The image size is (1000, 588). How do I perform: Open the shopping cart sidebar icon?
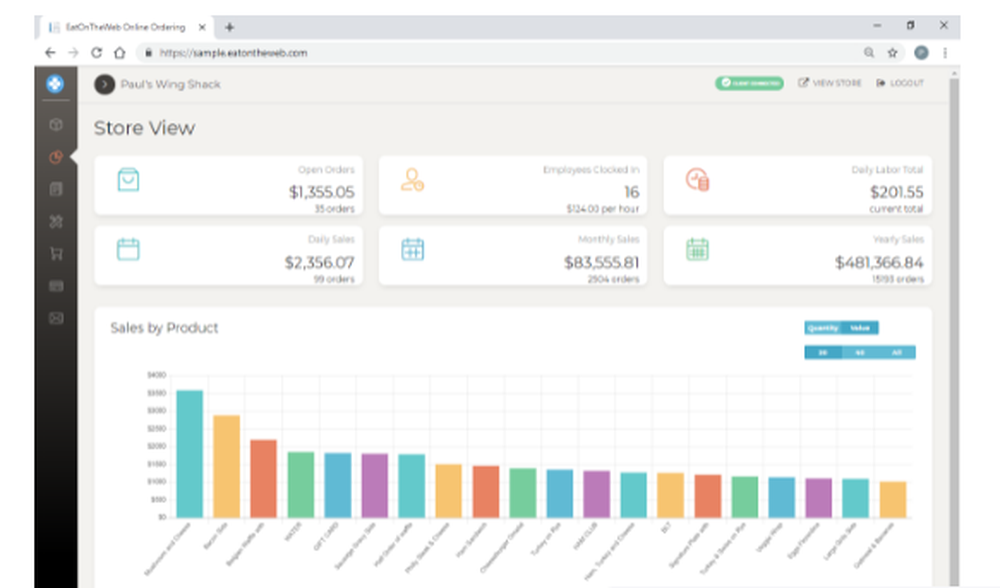point(56,254)
